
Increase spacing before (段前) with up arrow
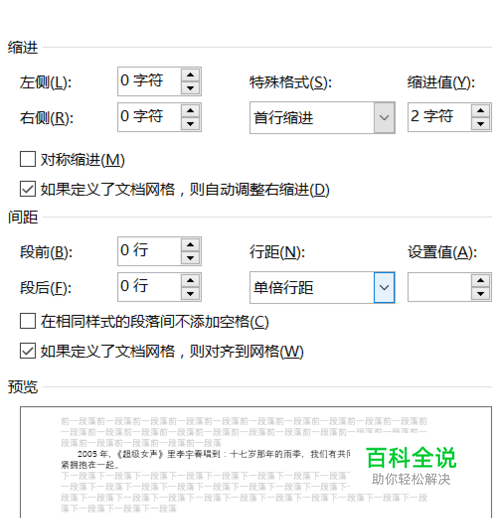coord(190,245)
